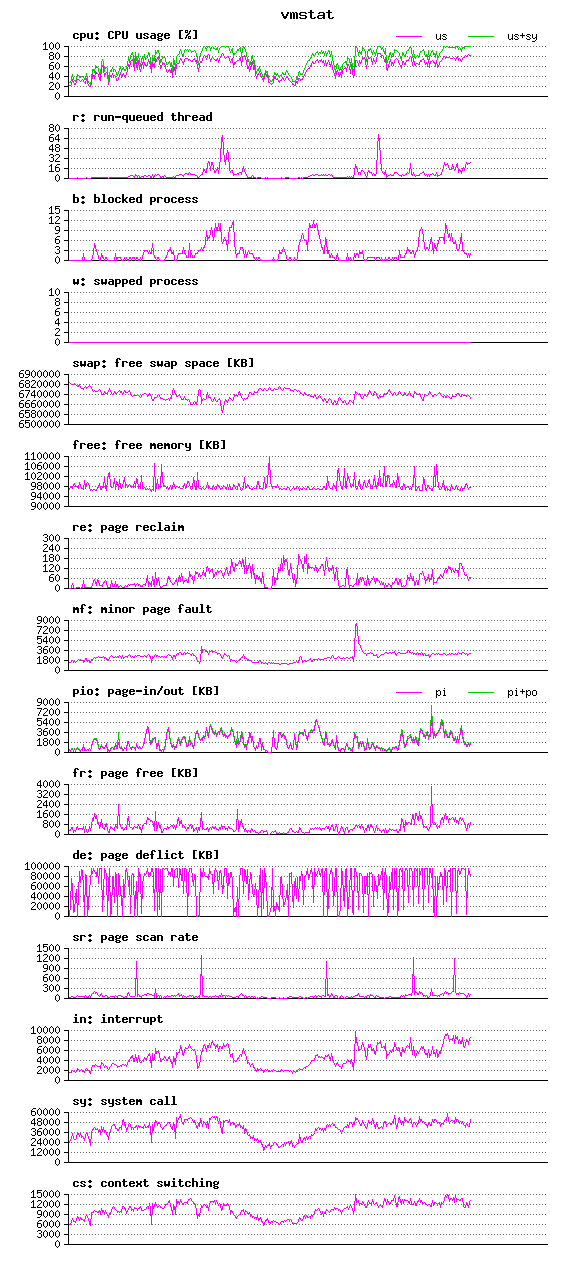
Task: Click the 'r: run-queued thread' label
Action: point(142,117)
